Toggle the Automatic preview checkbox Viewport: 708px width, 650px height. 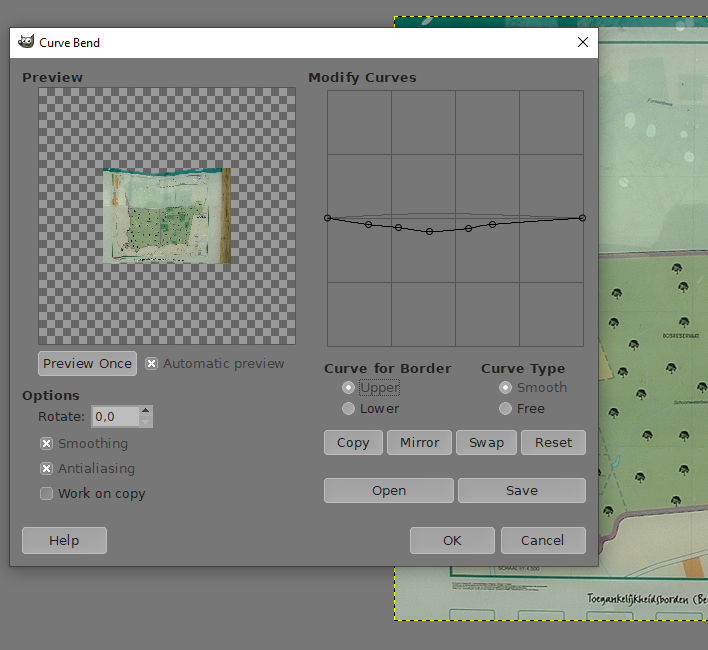coord(152,364)
